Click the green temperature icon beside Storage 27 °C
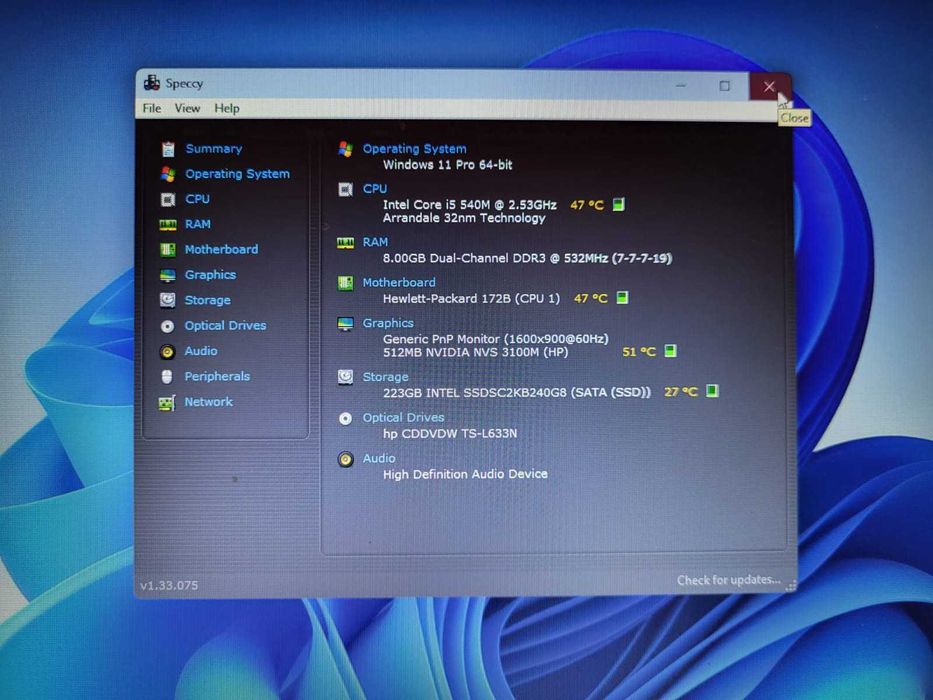The width and height of the screenshot is (933, 700). click(712, 391)
